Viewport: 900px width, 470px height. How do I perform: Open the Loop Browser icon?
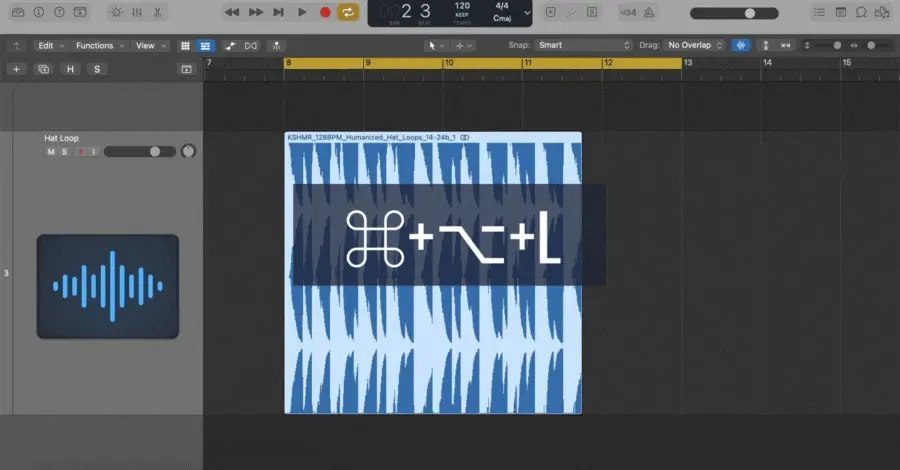[861, 12]
